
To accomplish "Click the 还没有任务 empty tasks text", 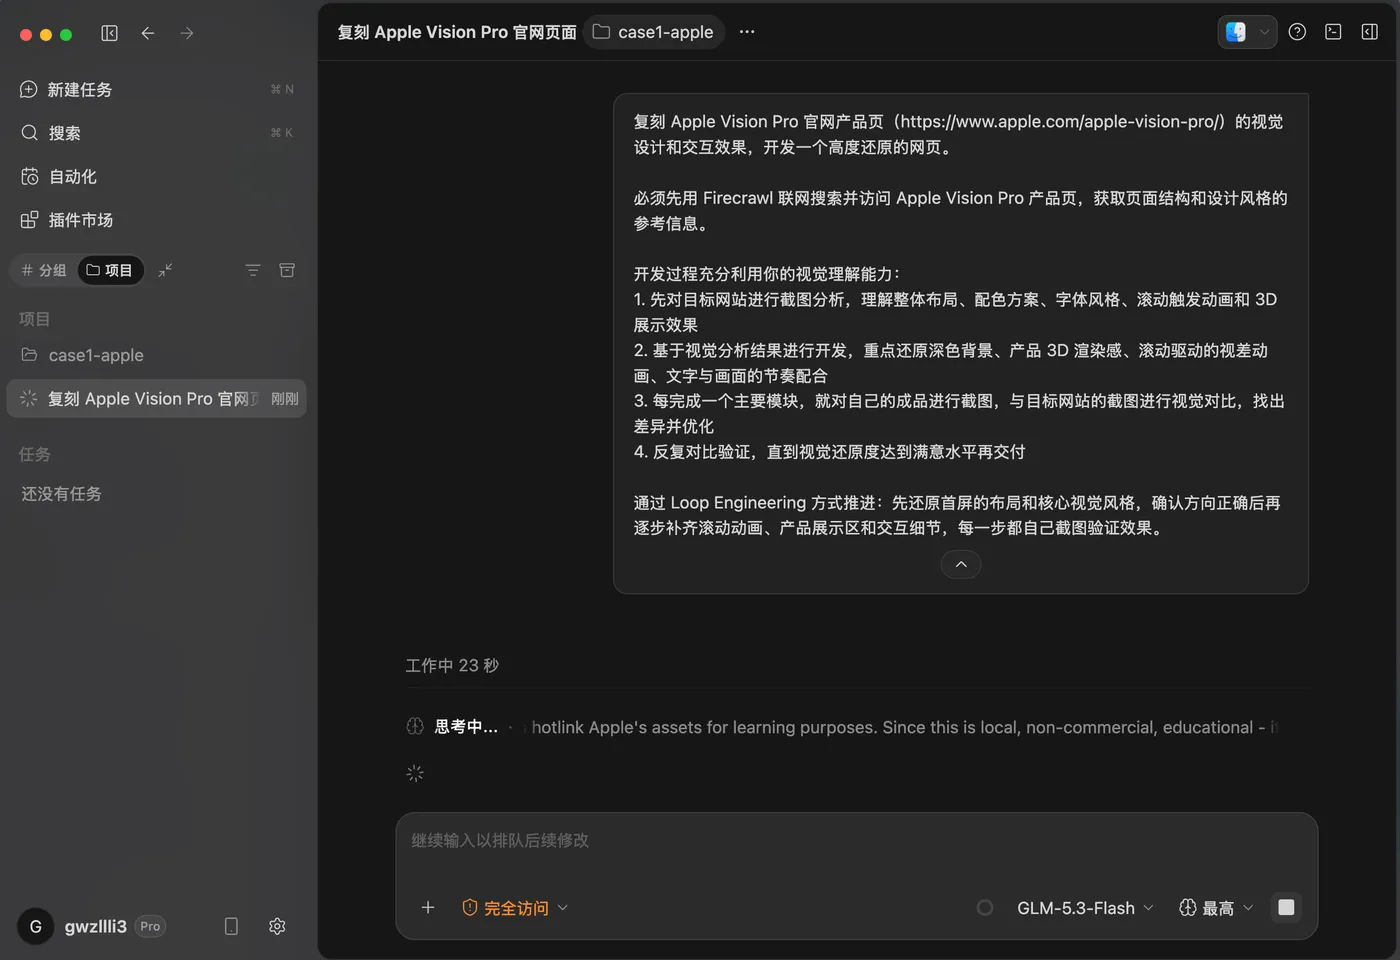I will point(61,494).
